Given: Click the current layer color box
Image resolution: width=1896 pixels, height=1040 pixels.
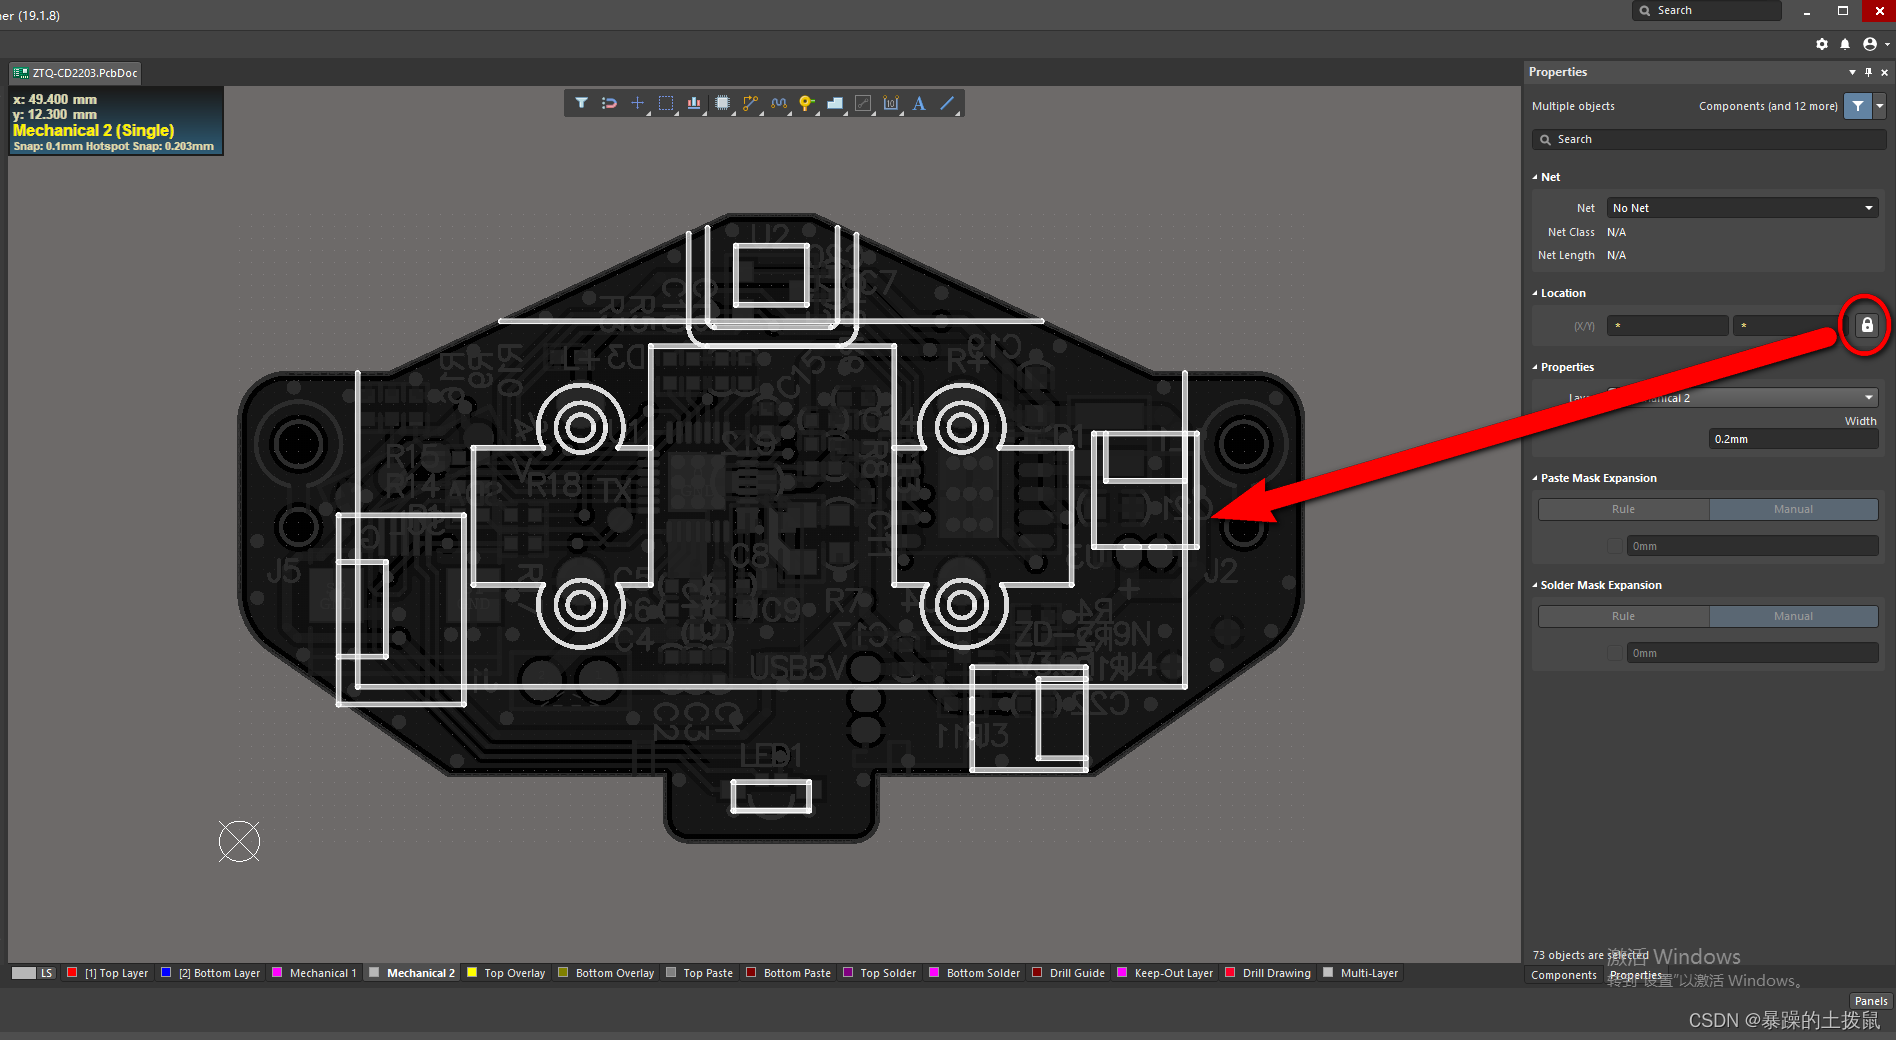Looking at the screenshot, I should tap(24, 973).
